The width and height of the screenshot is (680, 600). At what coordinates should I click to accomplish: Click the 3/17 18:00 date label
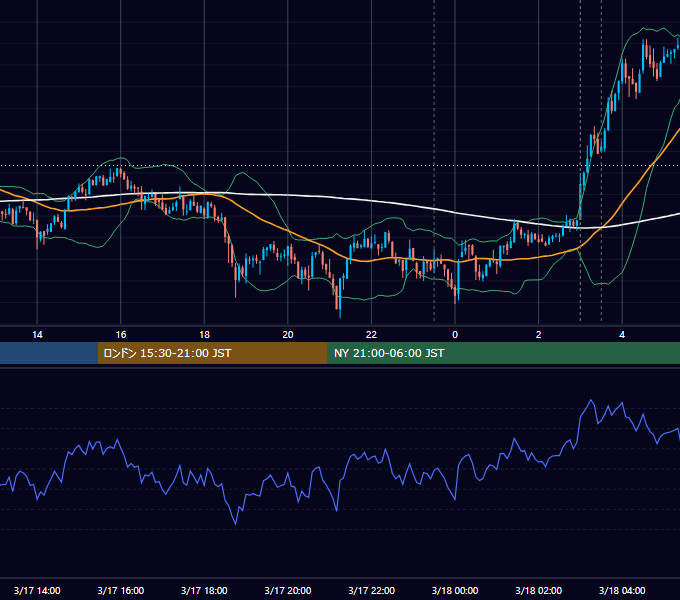204,590
